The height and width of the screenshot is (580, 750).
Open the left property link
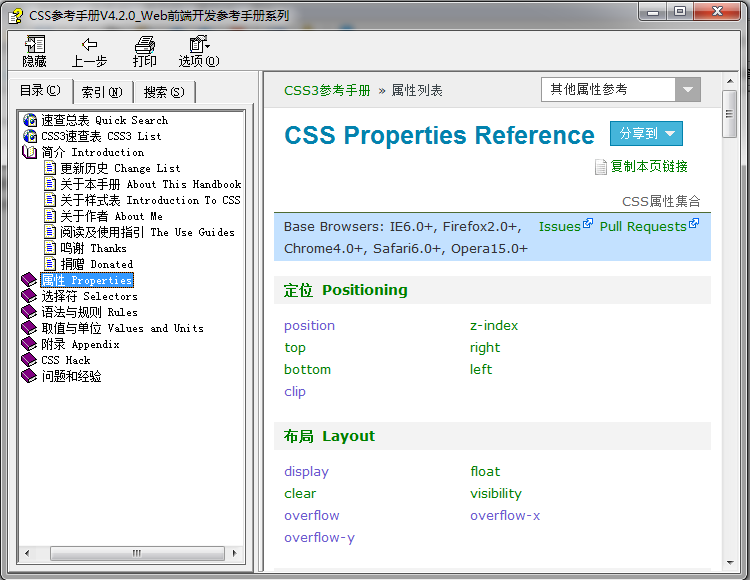click(x=481, y=369)
